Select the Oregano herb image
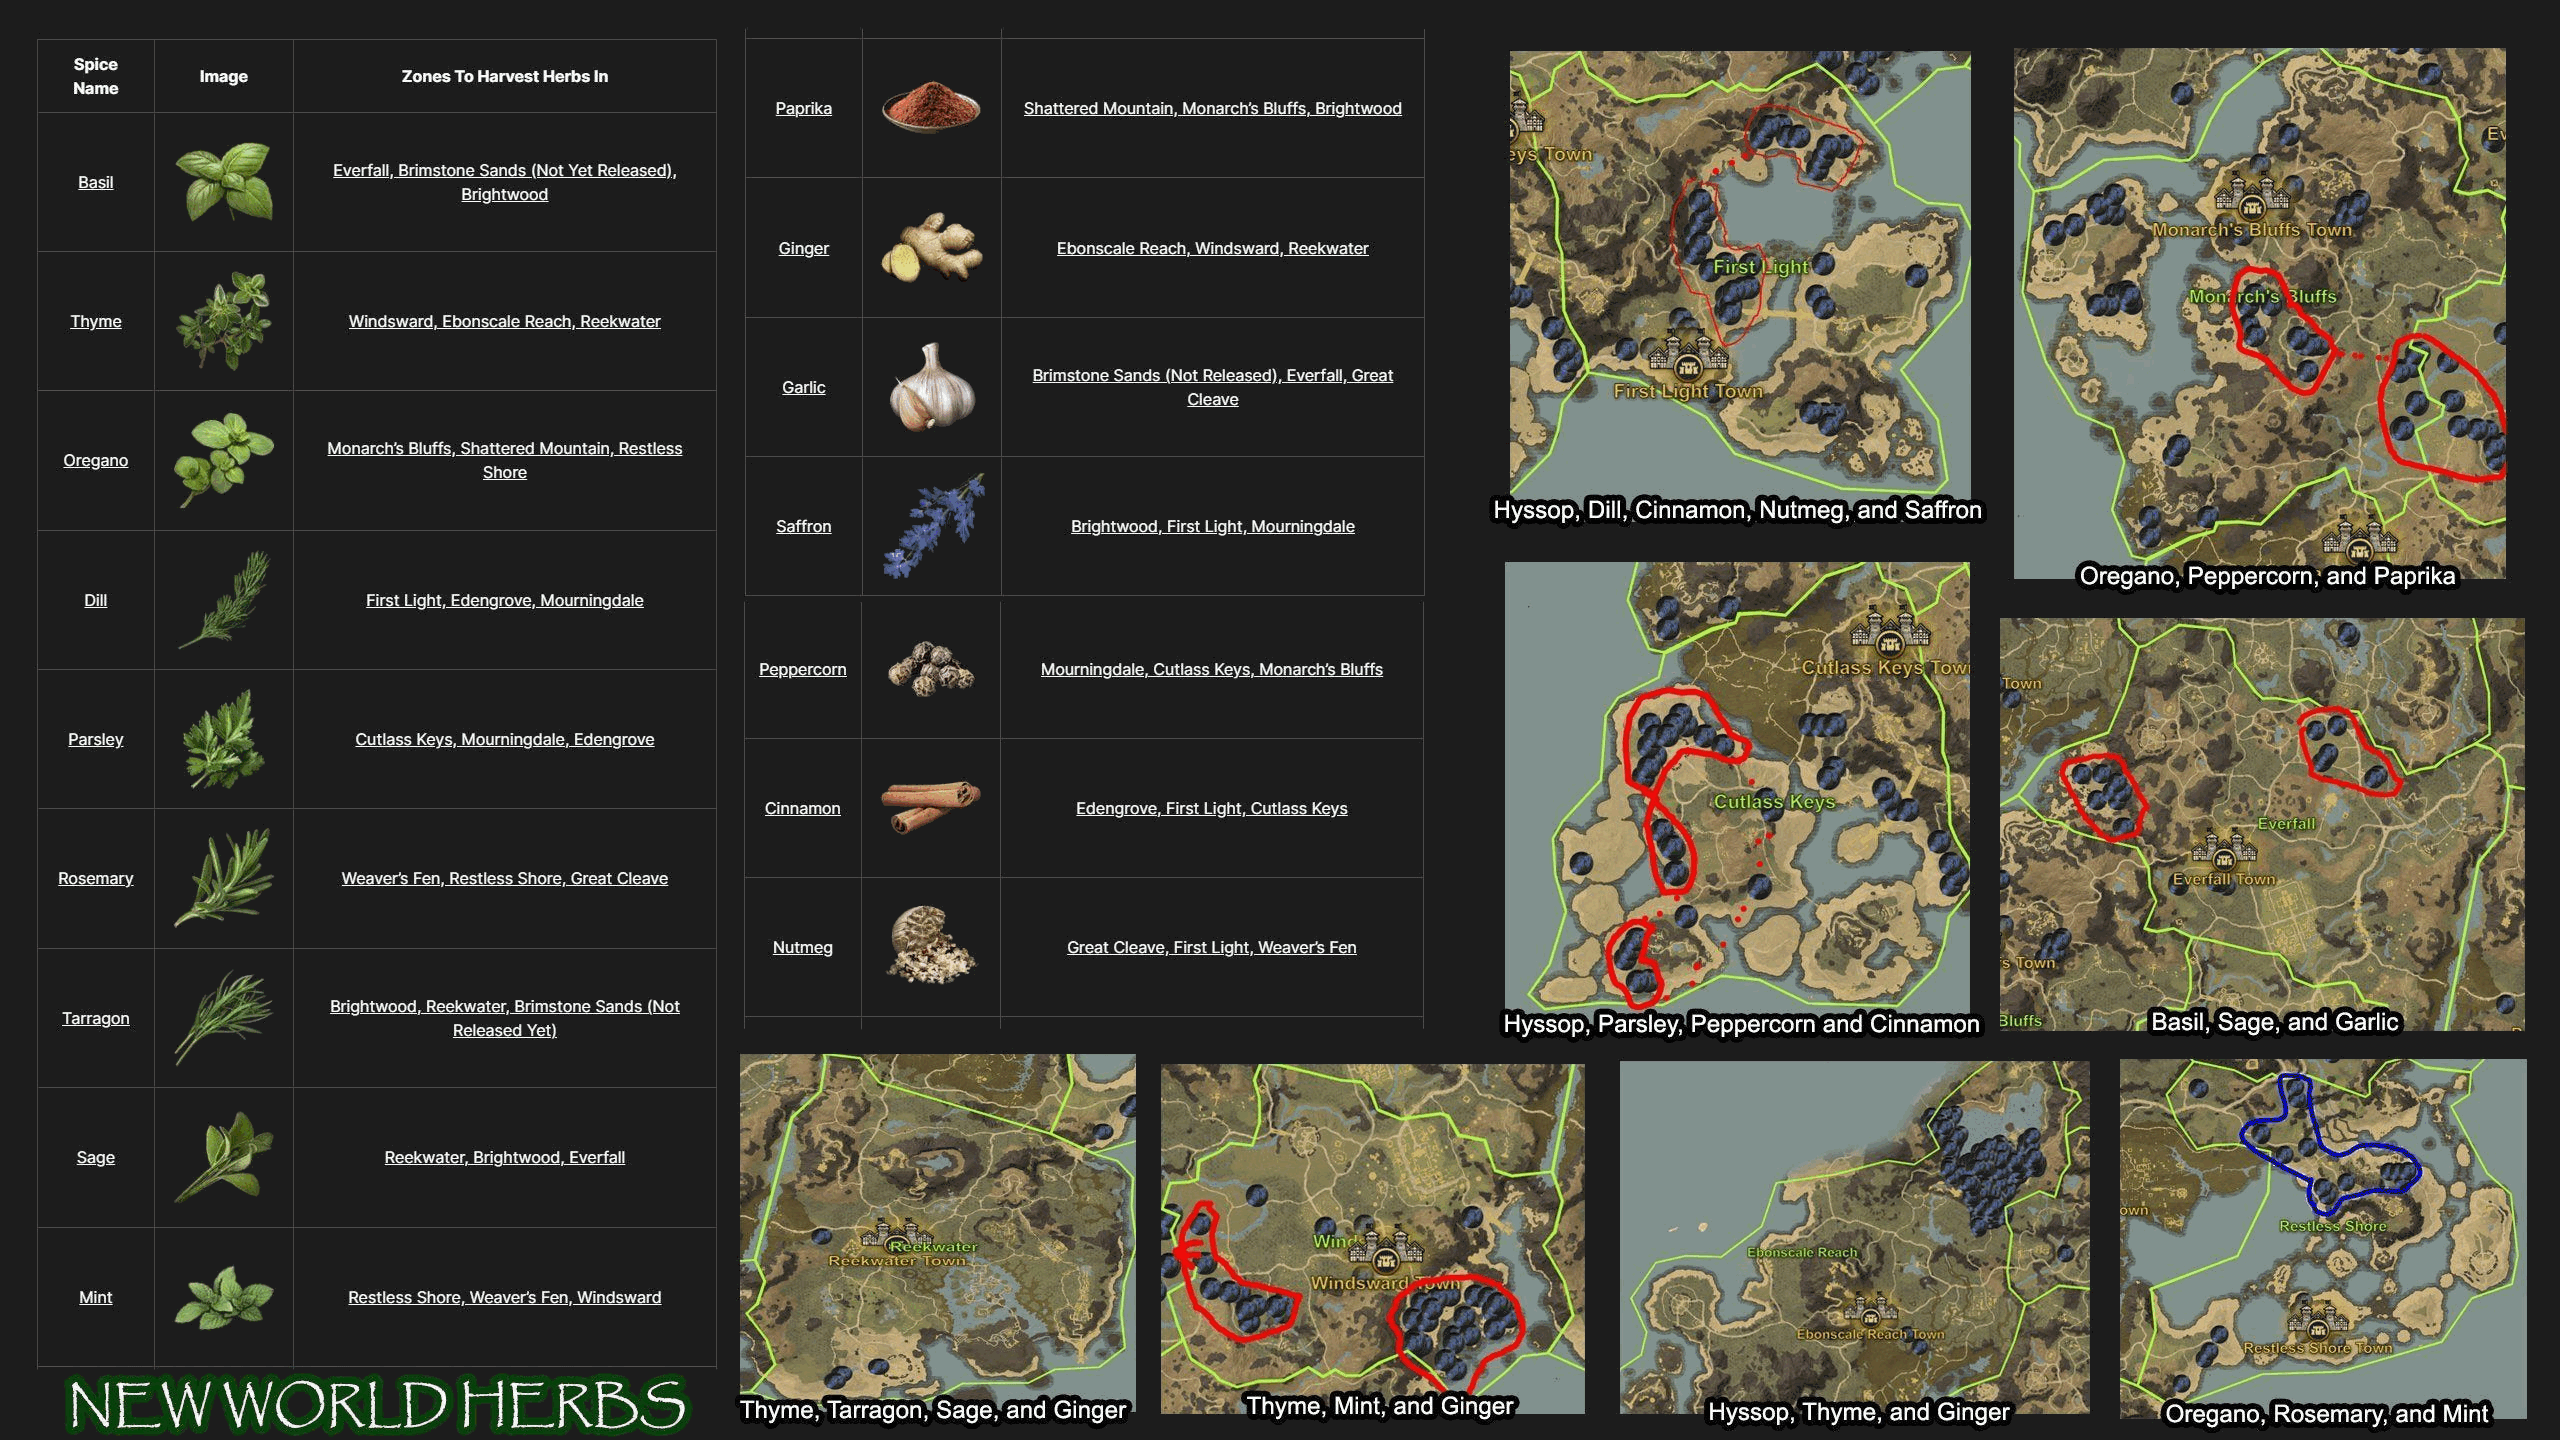This screenshot has height=1440, width=2560. (223, 460)
